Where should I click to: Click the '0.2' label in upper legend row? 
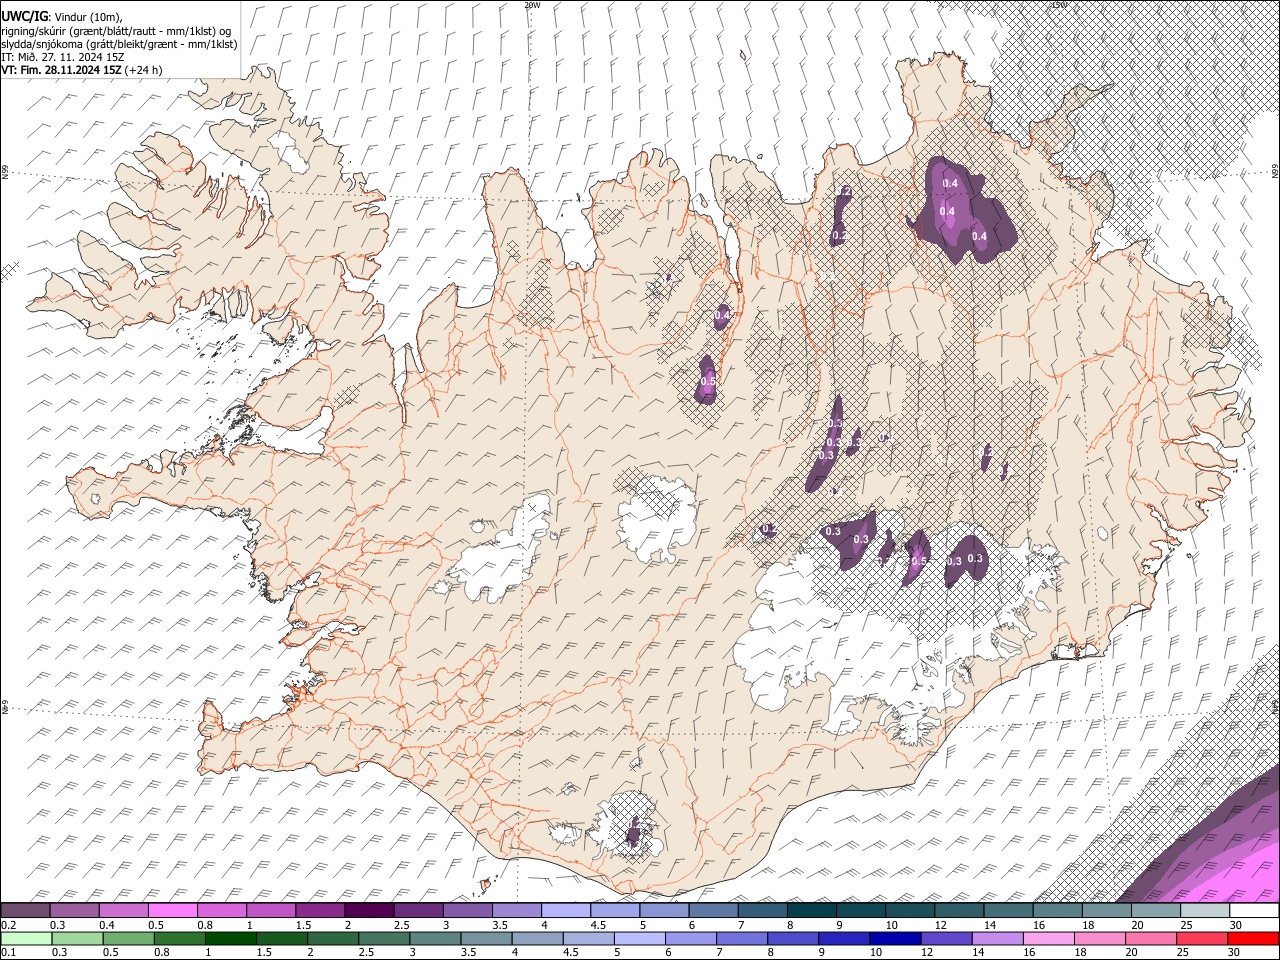(7, 925)
